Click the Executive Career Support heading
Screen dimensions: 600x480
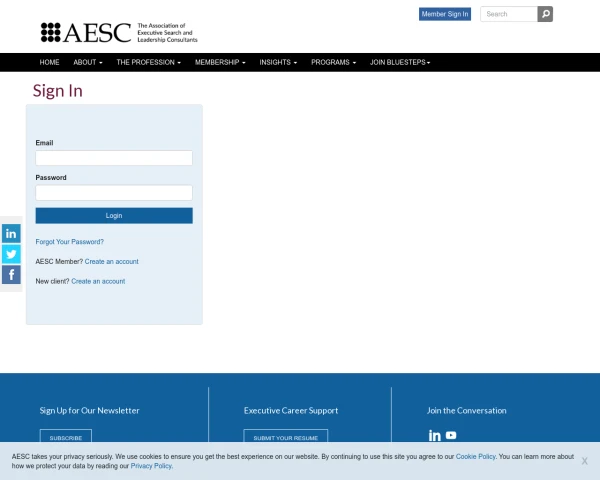coord(291,410)
